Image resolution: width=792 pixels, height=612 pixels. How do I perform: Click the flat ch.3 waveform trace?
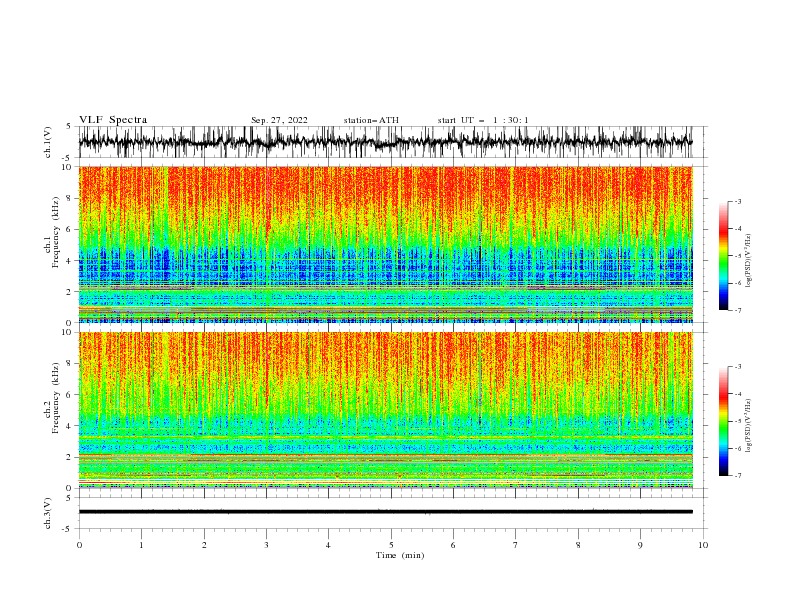(385, 512)
